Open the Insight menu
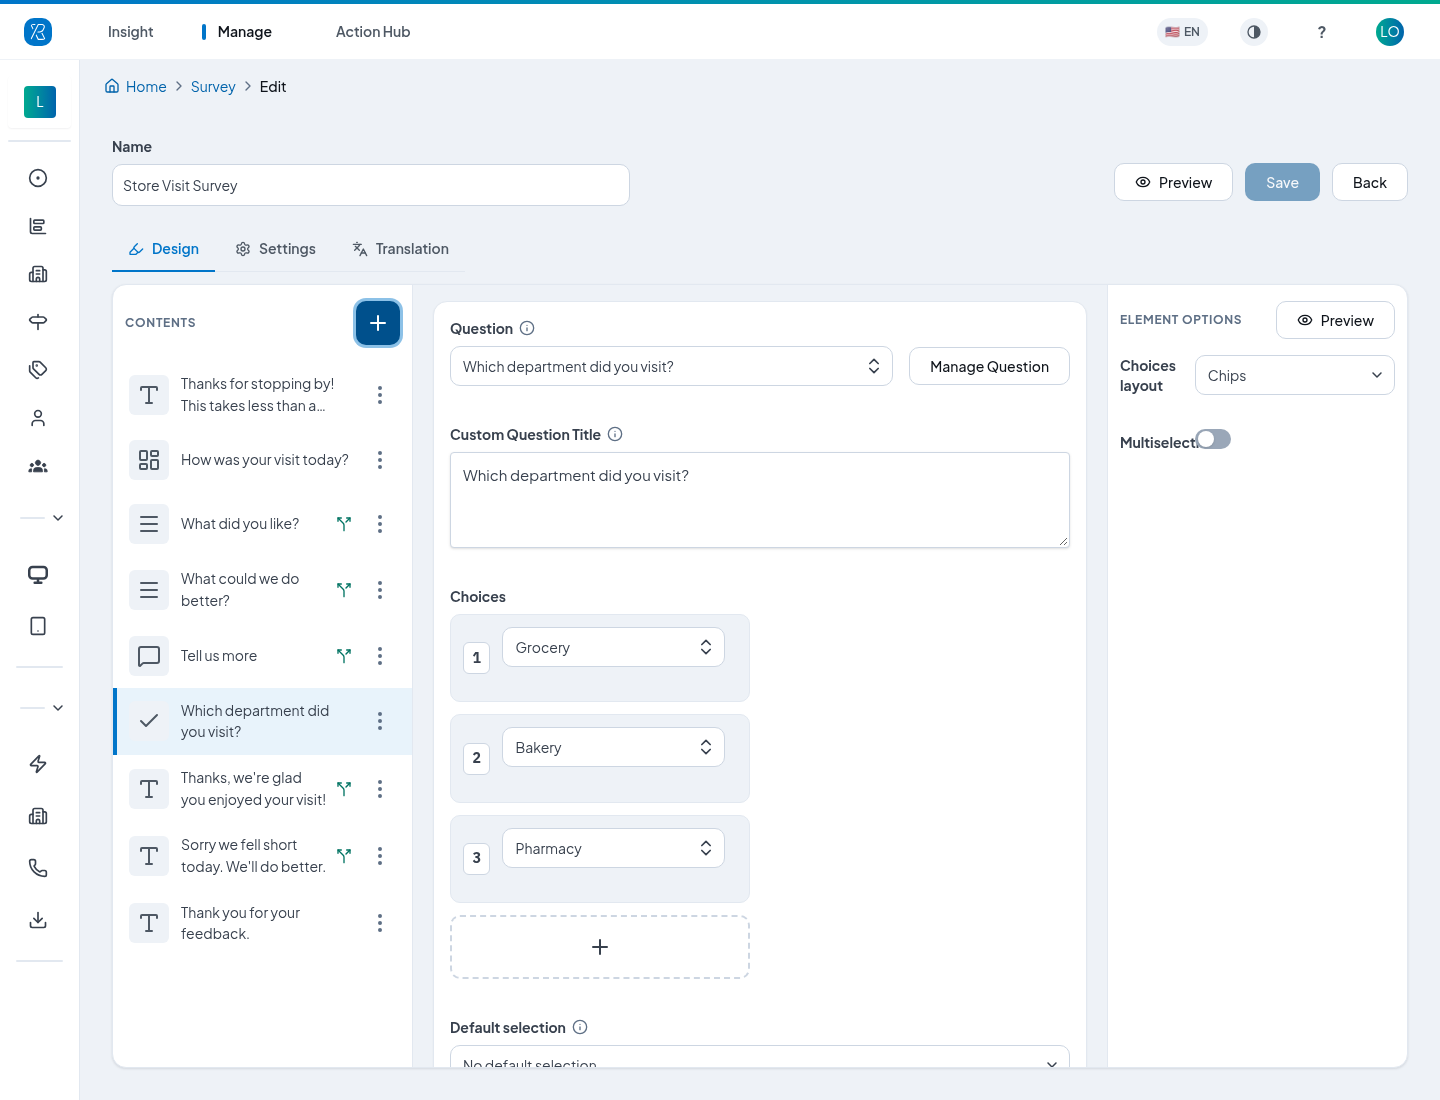Viewport: 1440px width, 1100px height. pyautogui.click(x=131, y=32)
